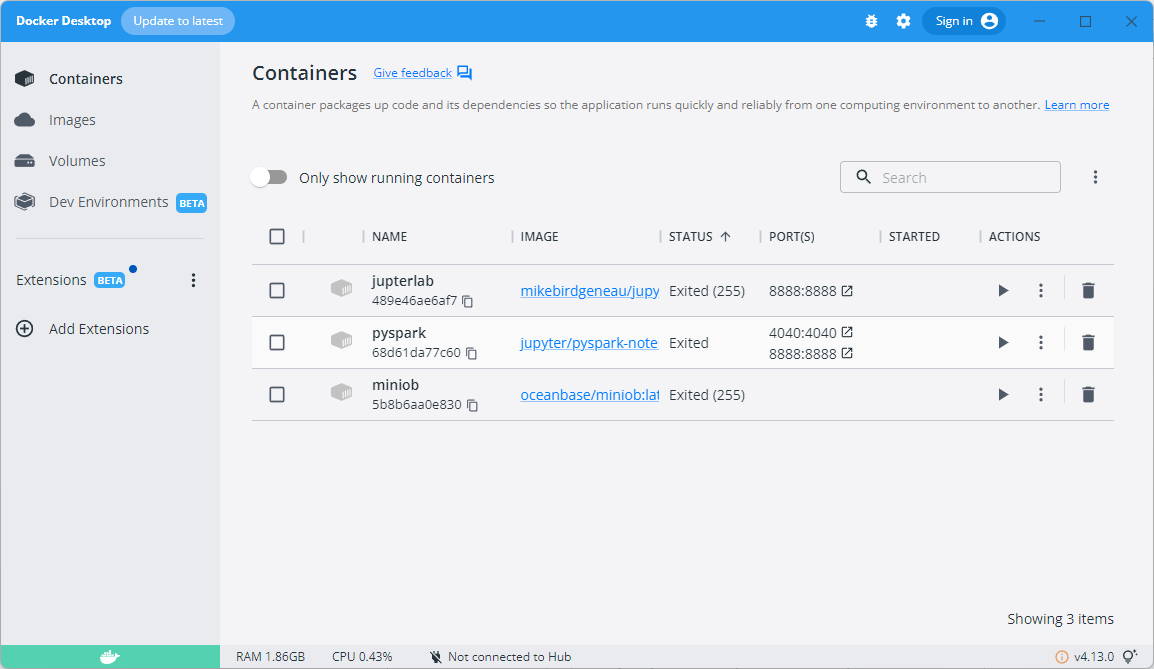Sort by the NAME column header
Screen dimensions: 1154x669
[389, 236]
